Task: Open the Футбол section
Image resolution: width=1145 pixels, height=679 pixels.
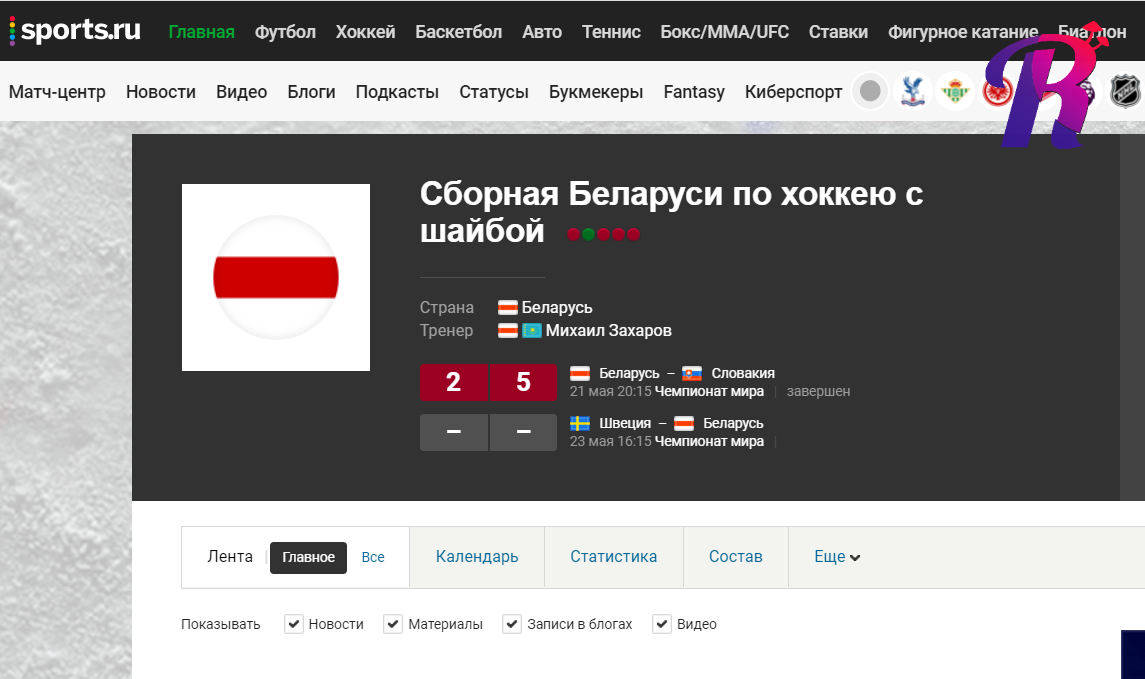Action: [x=286, y=32]
